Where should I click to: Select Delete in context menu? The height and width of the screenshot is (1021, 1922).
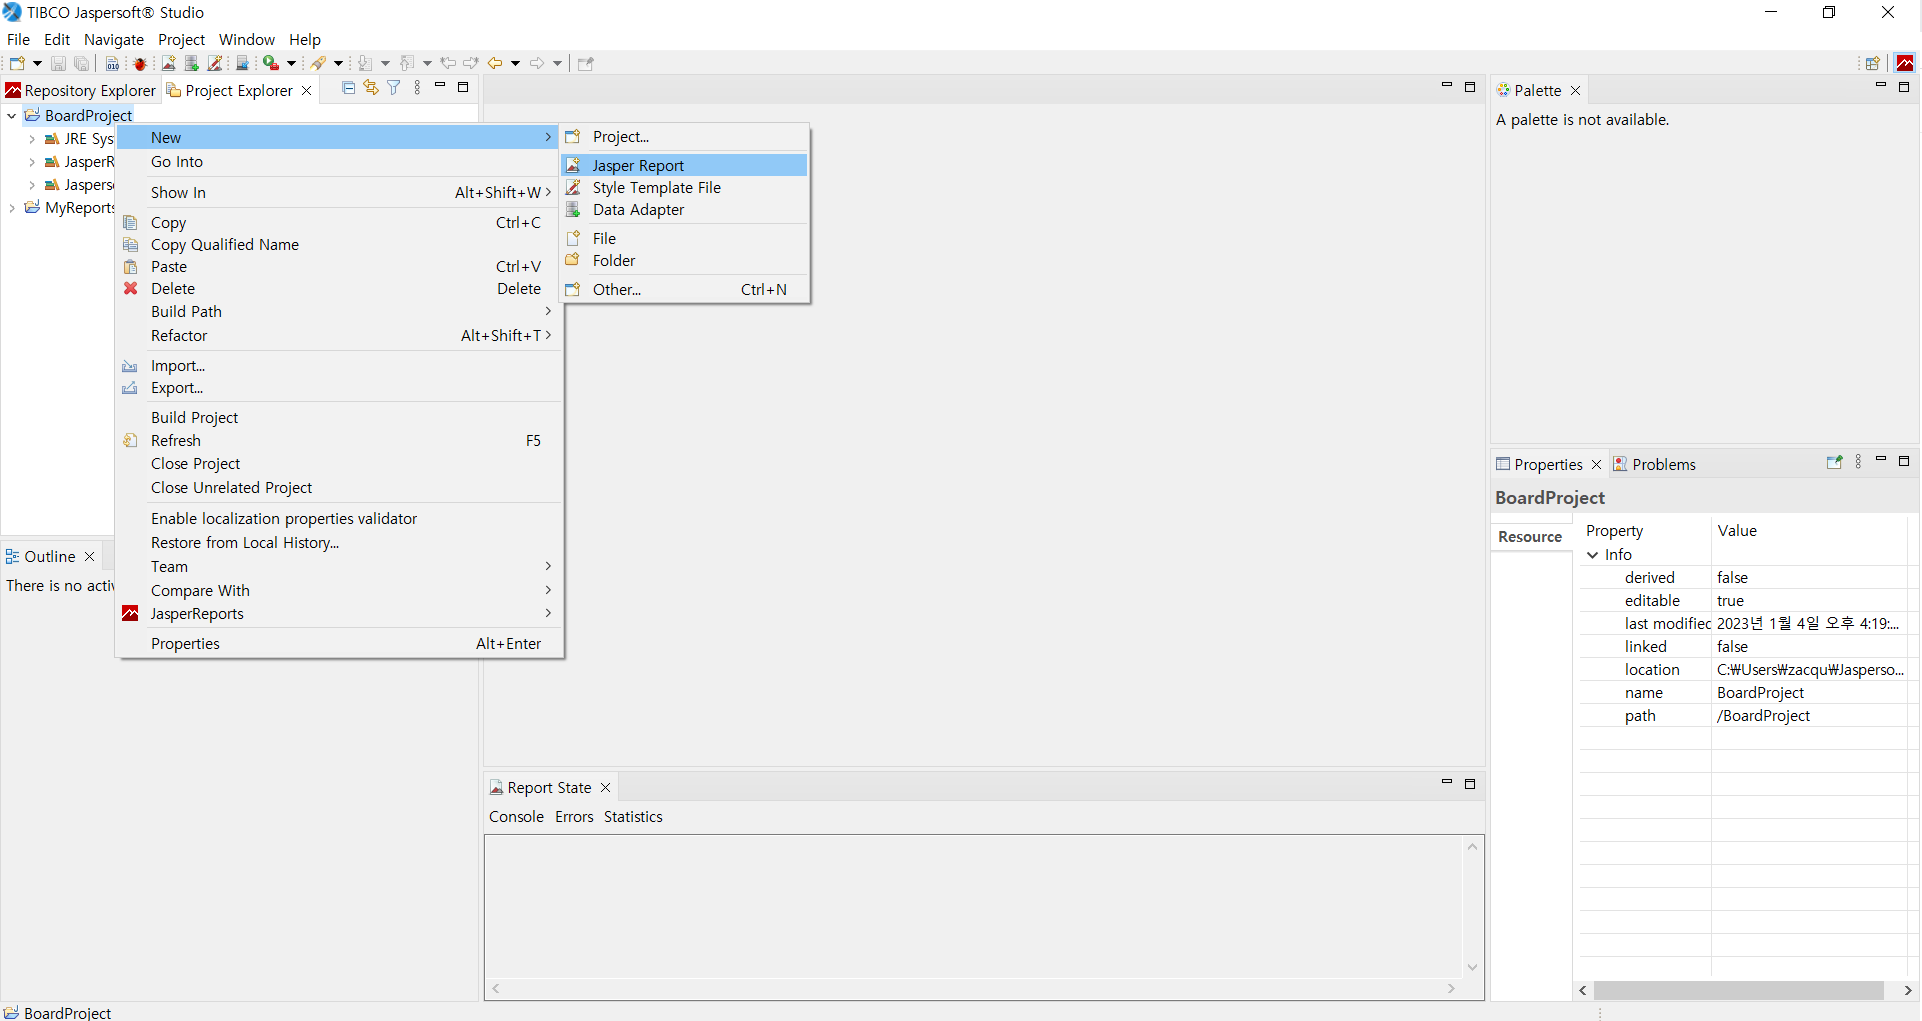click(340, 289)
